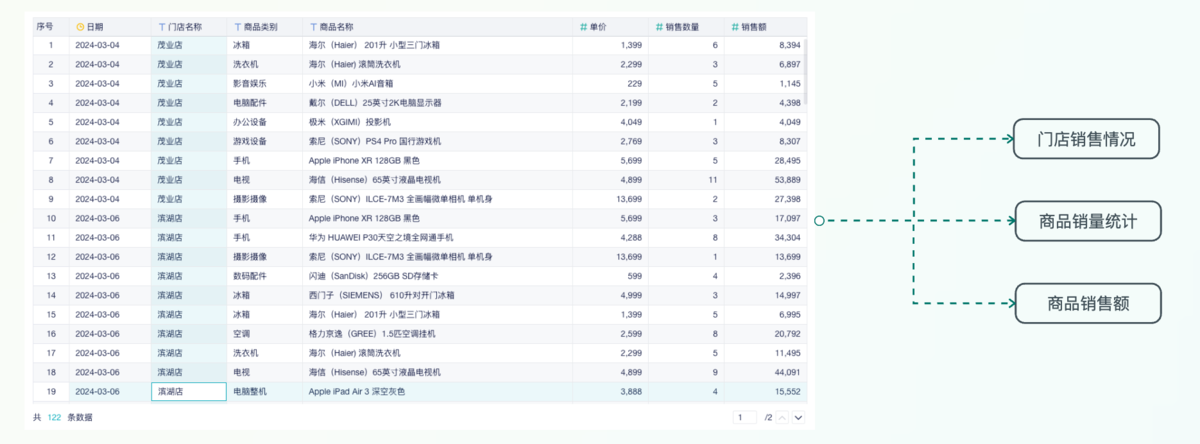Click the 商品销售额 box
Screen dimensions: 1200x444
(x=1088, y=302)
